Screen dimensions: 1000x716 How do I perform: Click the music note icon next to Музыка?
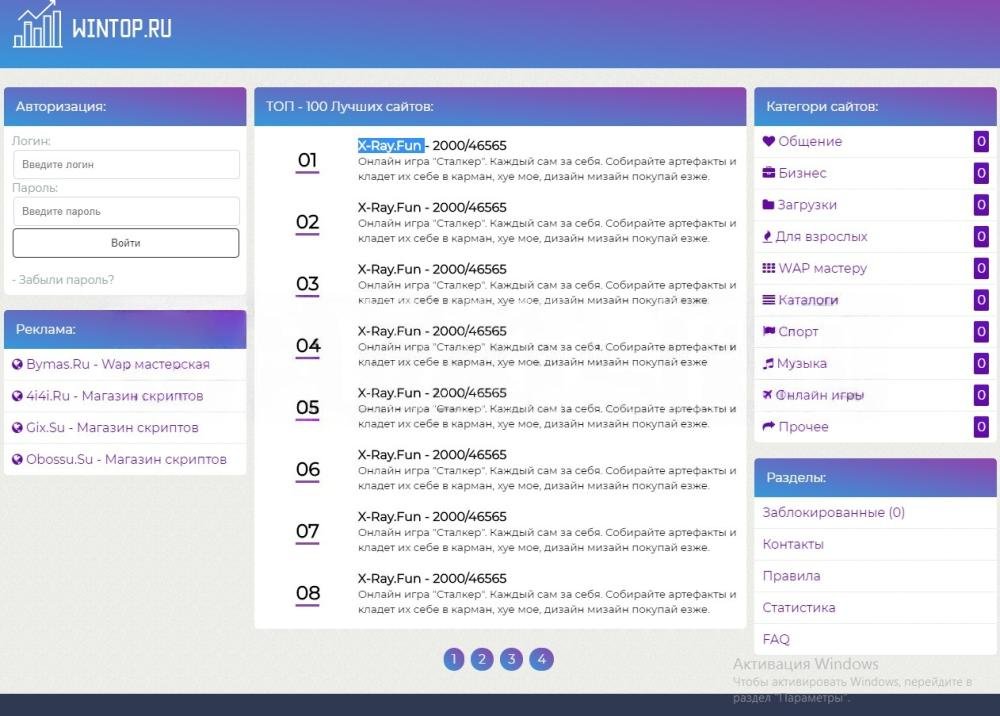click(x=768, y=363)
